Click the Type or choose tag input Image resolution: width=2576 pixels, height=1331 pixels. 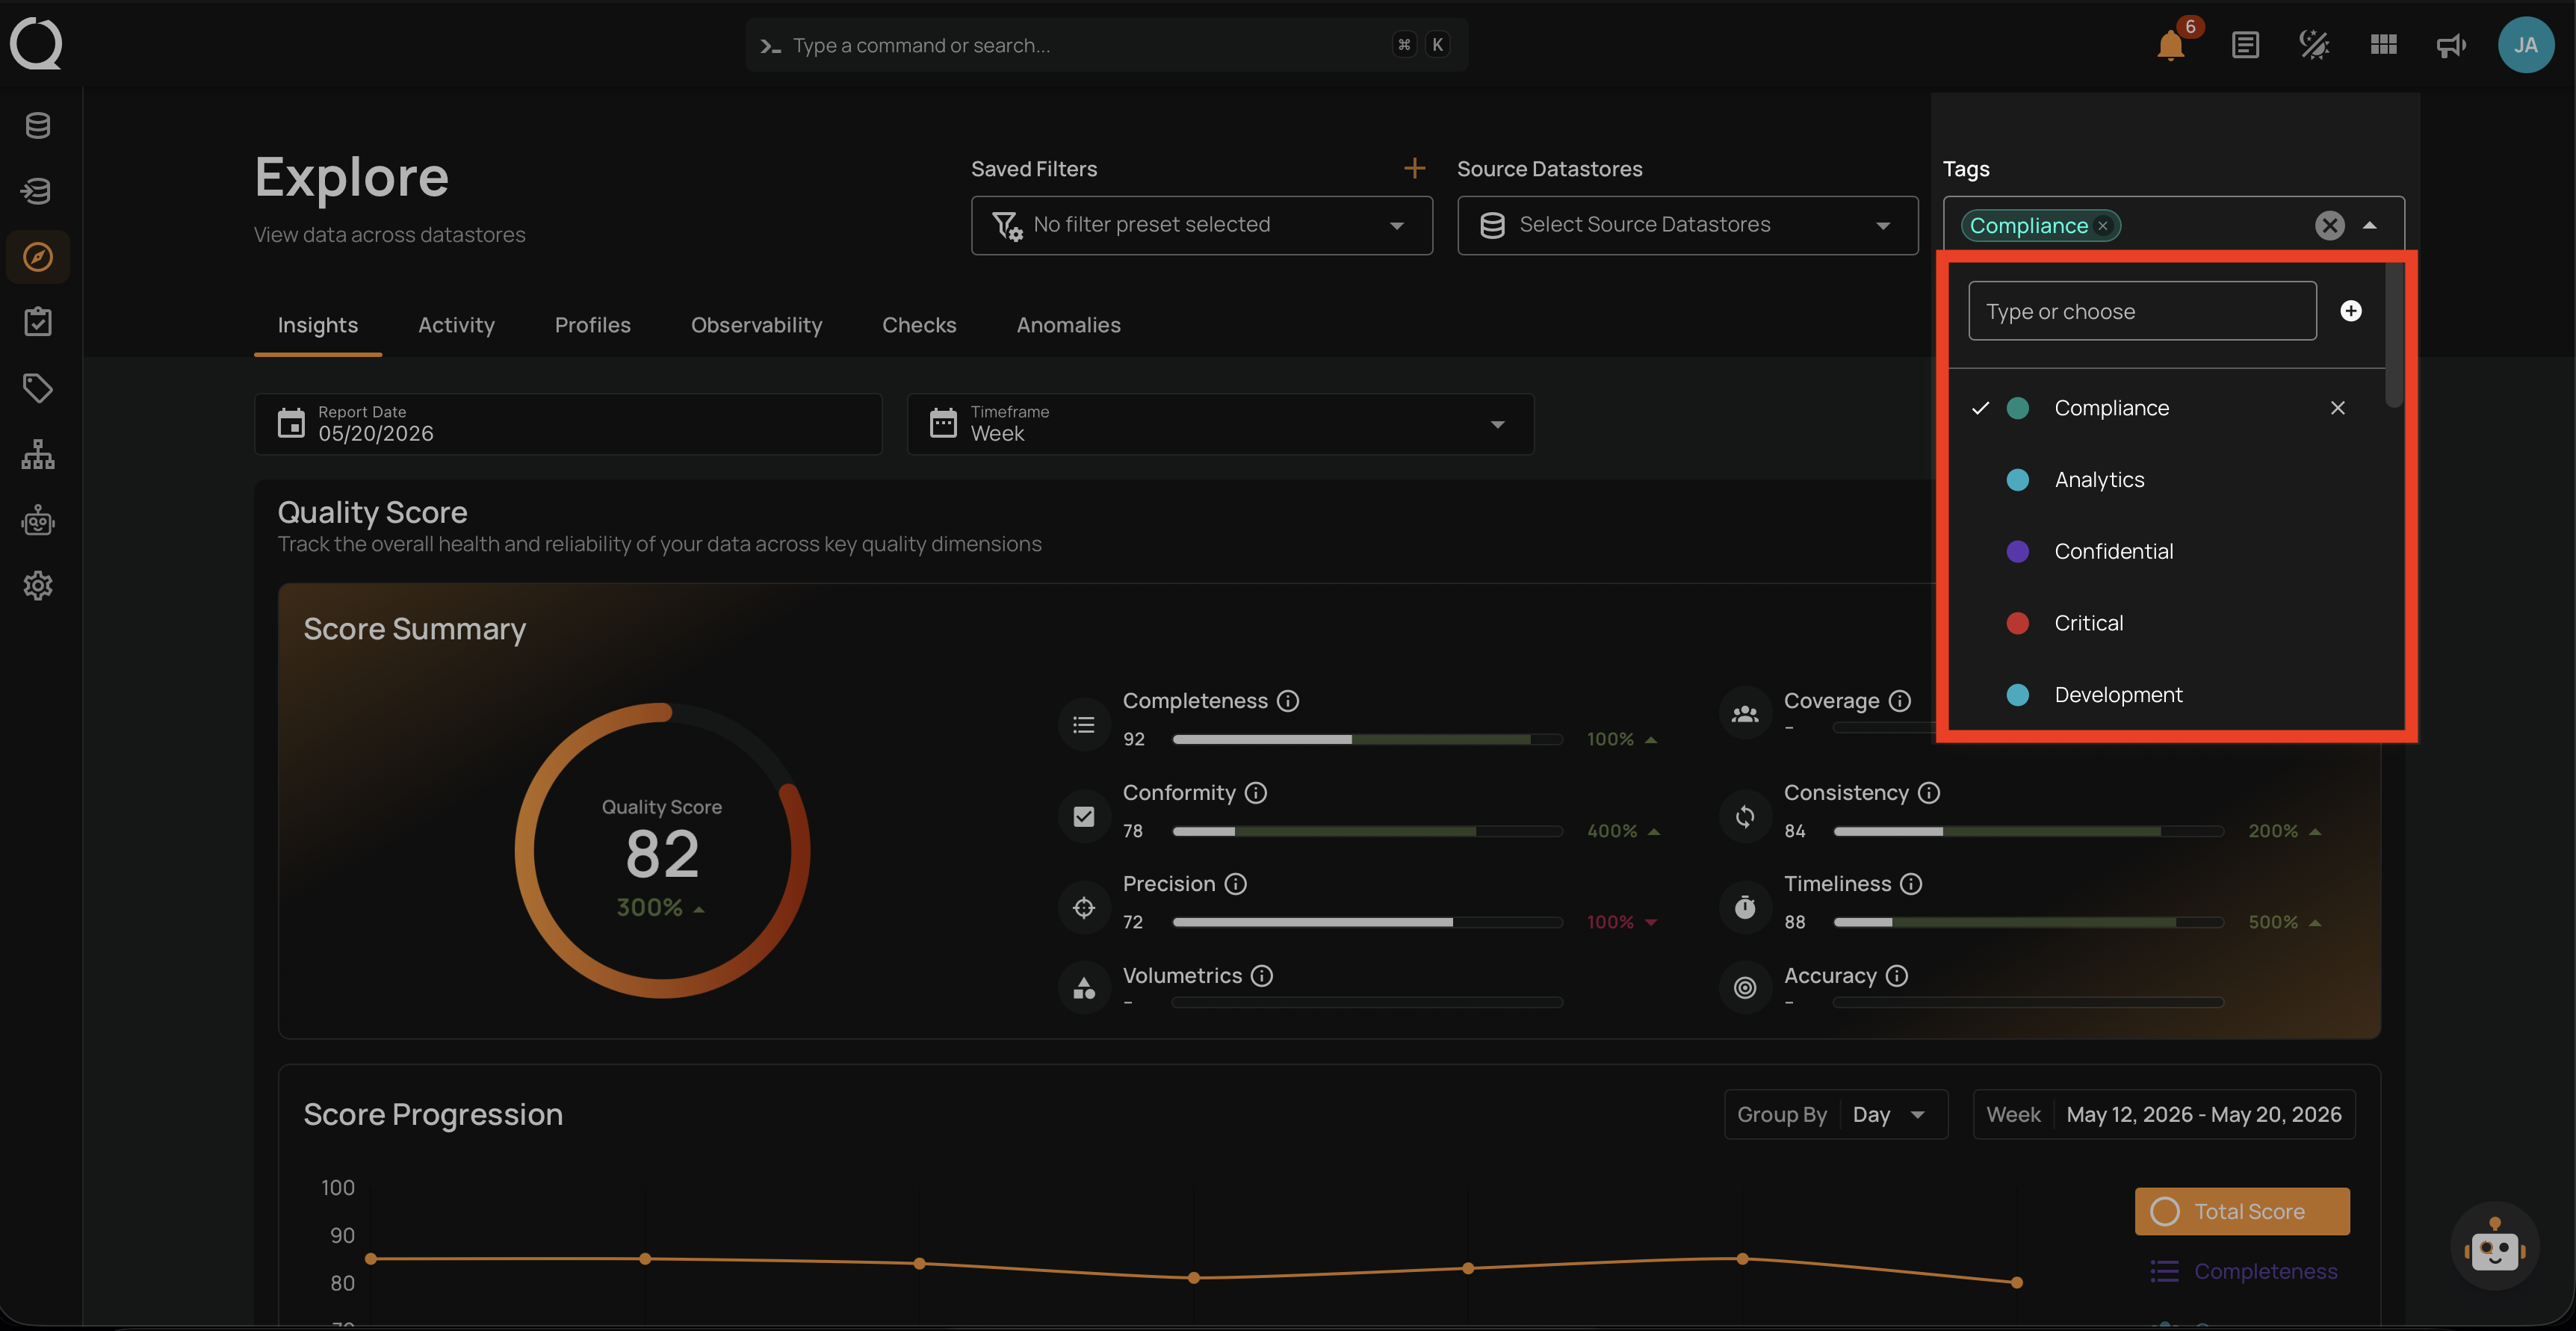(2142, 311)
